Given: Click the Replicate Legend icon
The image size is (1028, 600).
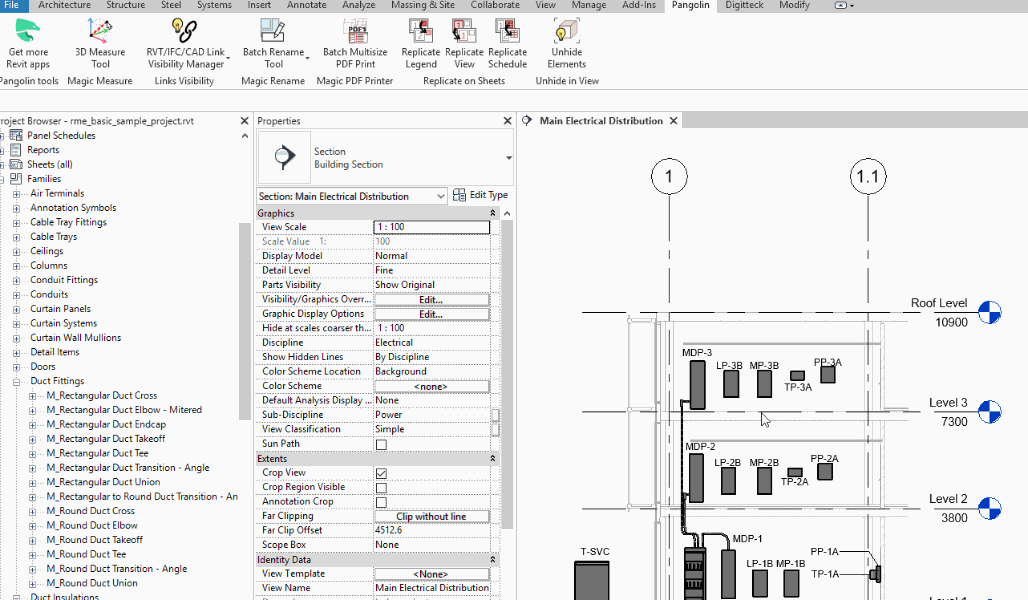Looking at the screenshot, I should [421, 31].
